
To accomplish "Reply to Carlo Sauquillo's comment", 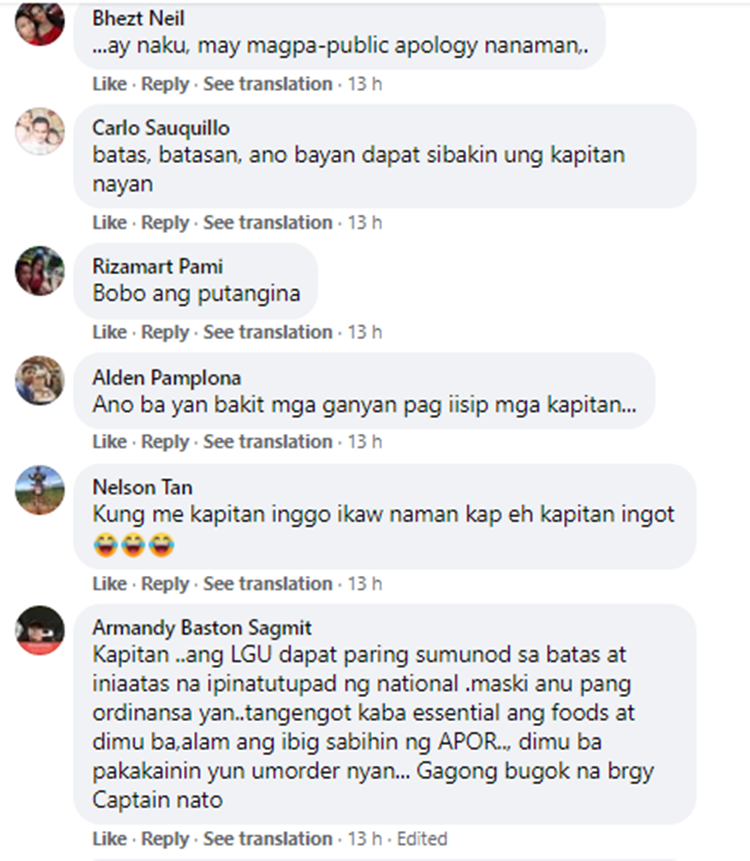I will [165, 222].
